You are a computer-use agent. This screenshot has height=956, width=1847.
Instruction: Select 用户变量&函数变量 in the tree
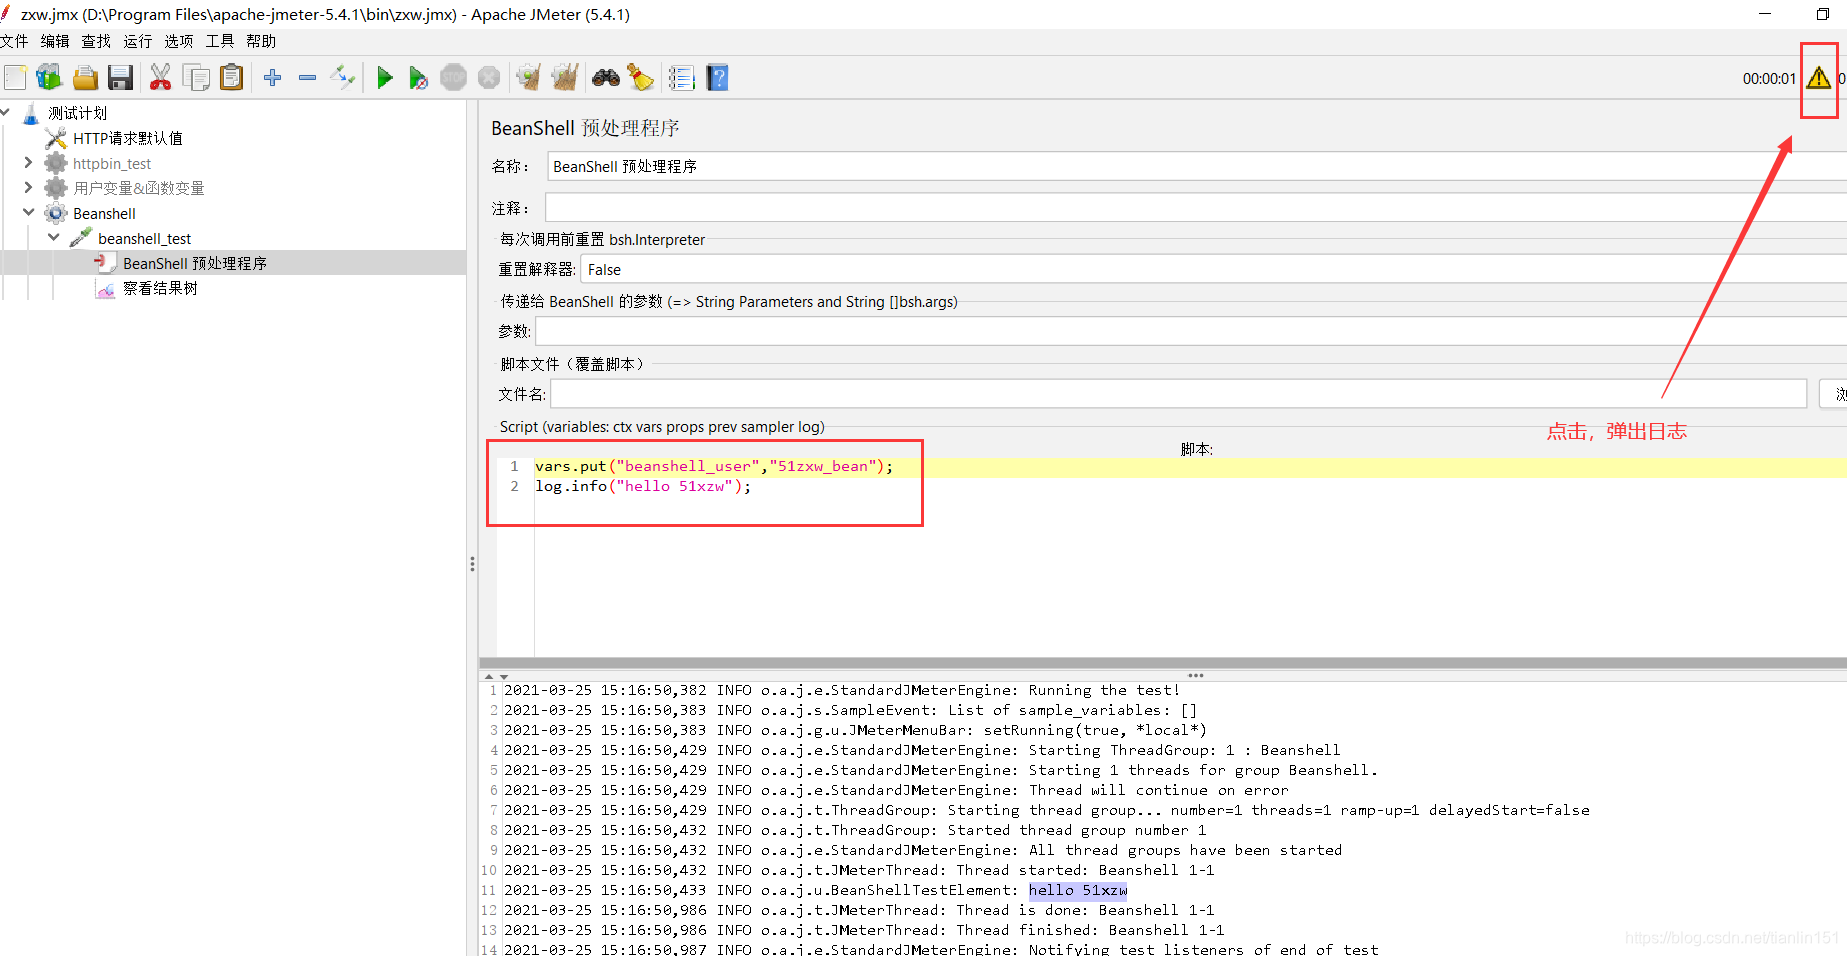pyautogui.click(x=139, y=188)
